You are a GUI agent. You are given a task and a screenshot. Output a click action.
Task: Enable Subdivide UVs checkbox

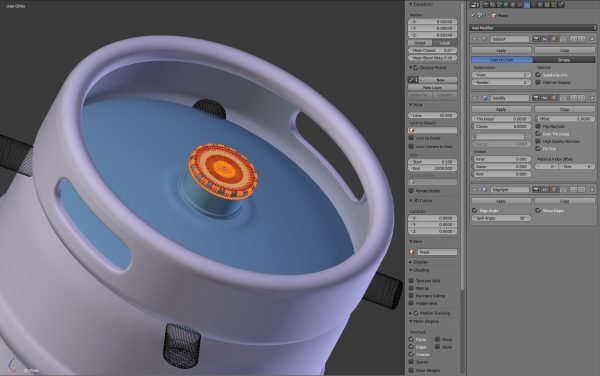(538, 75)
